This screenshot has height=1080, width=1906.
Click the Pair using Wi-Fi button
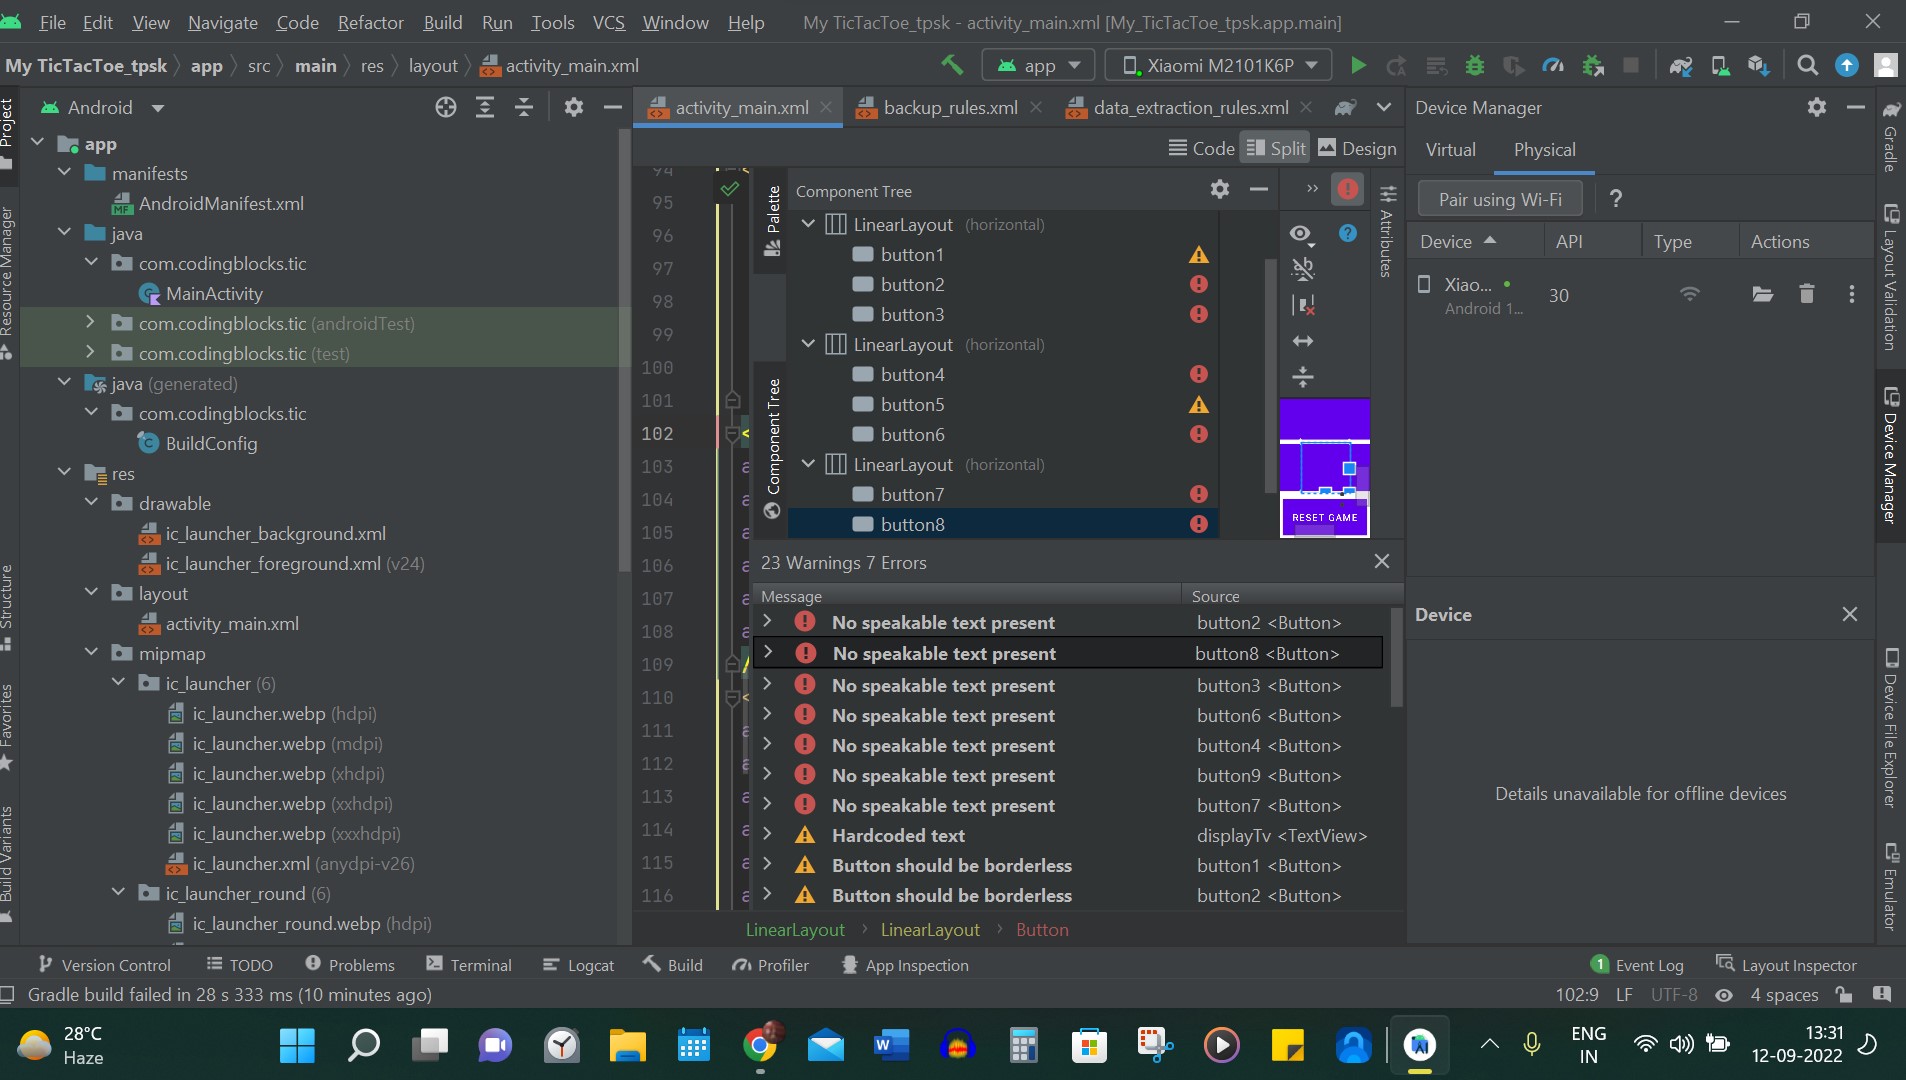(x=1499, y=199)
